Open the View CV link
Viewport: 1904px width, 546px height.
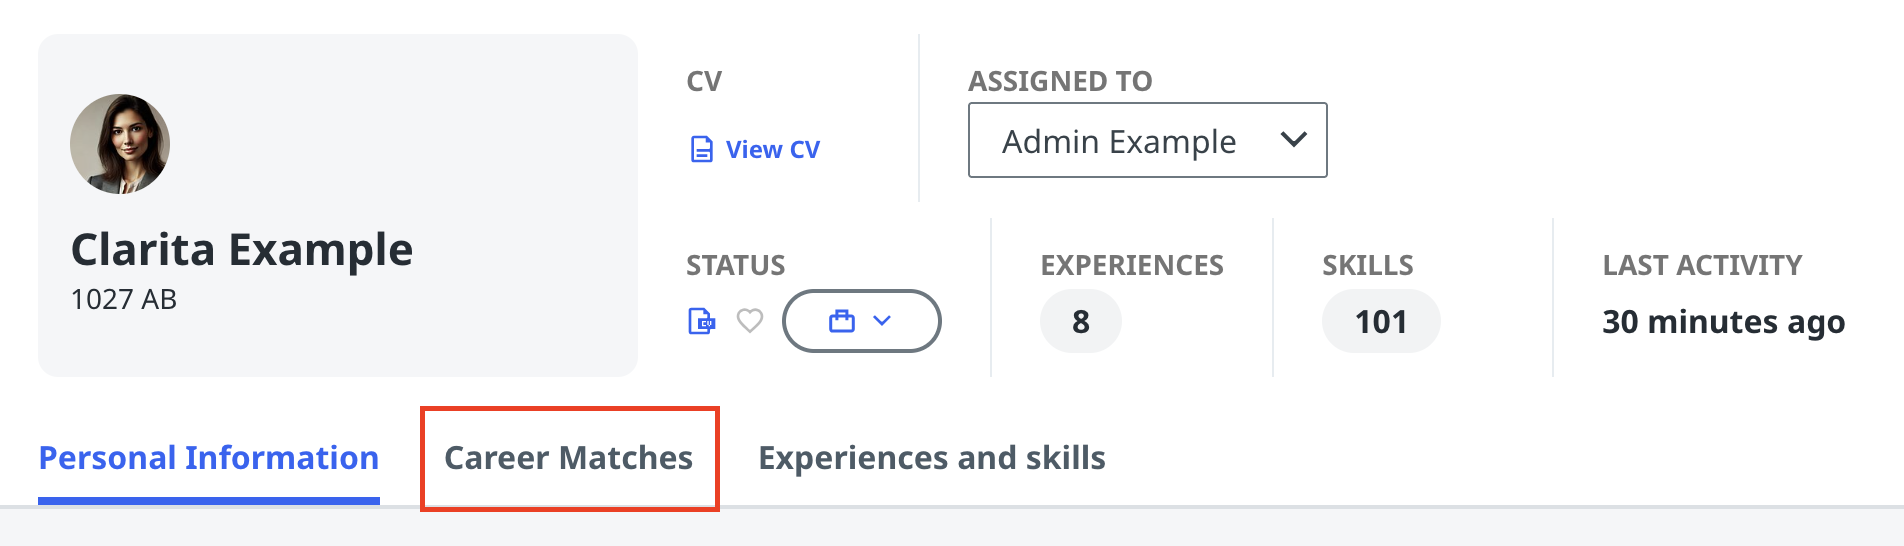tap(772, 150)
